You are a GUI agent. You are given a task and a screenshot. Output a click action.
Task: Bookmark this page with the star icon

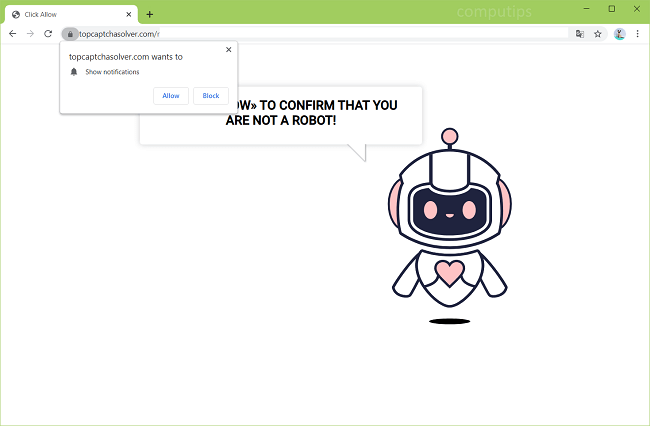[x=598, y=33]
